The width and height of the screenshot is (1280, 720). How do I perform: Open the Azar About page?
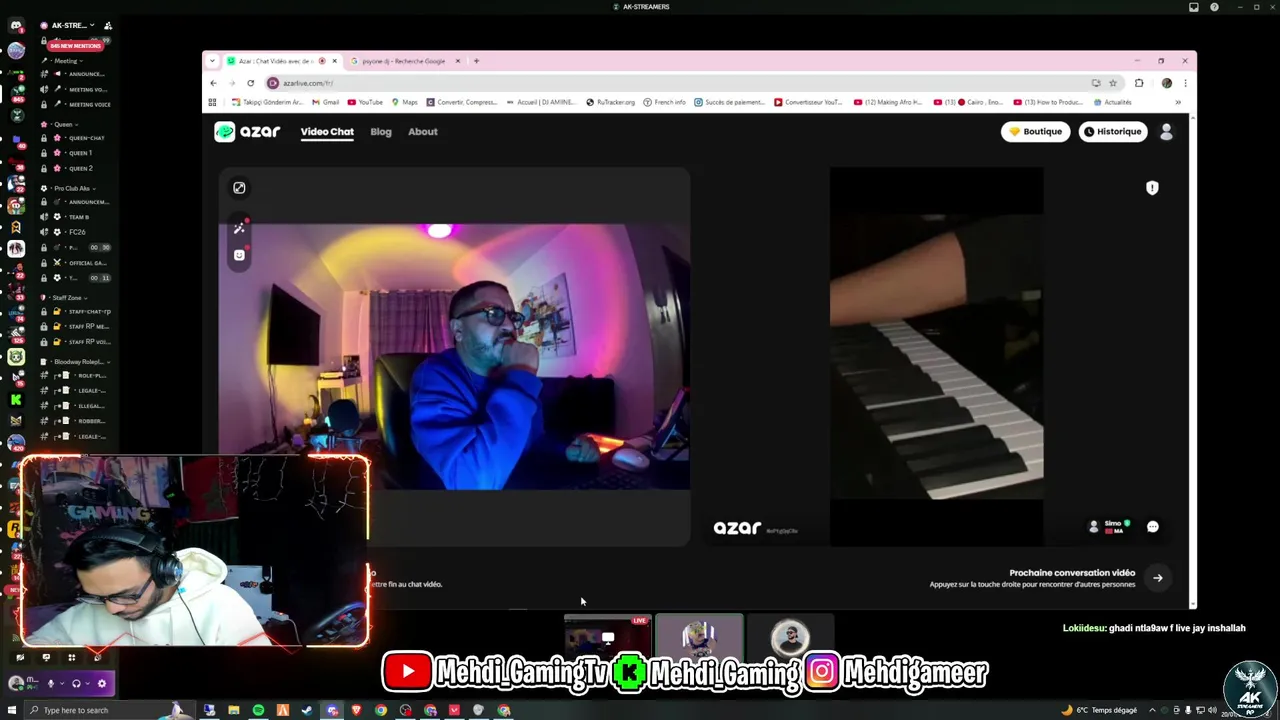(422, 131)
